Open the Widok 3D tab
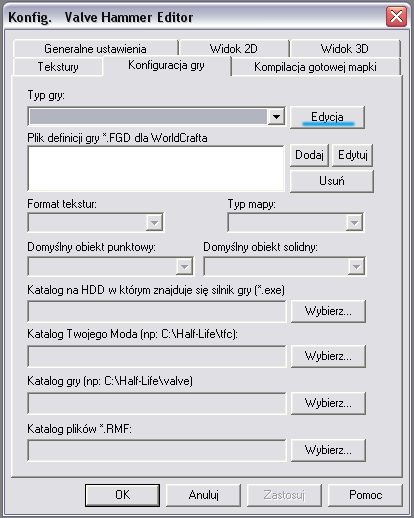 click(345, 49)
